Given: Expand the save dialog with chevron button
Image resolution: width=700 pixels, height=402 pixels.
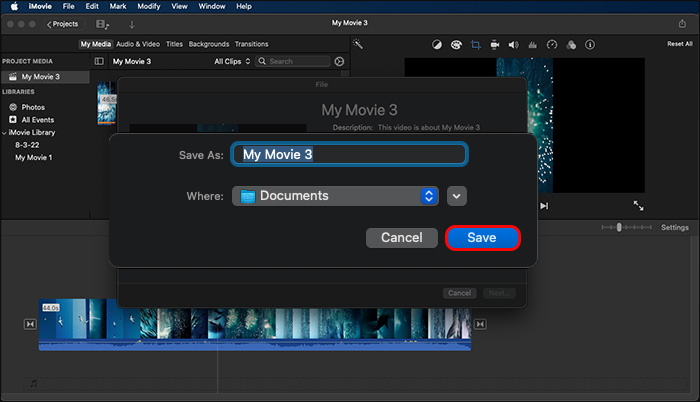Looking at the screenshot, I should tap(457, 196).
